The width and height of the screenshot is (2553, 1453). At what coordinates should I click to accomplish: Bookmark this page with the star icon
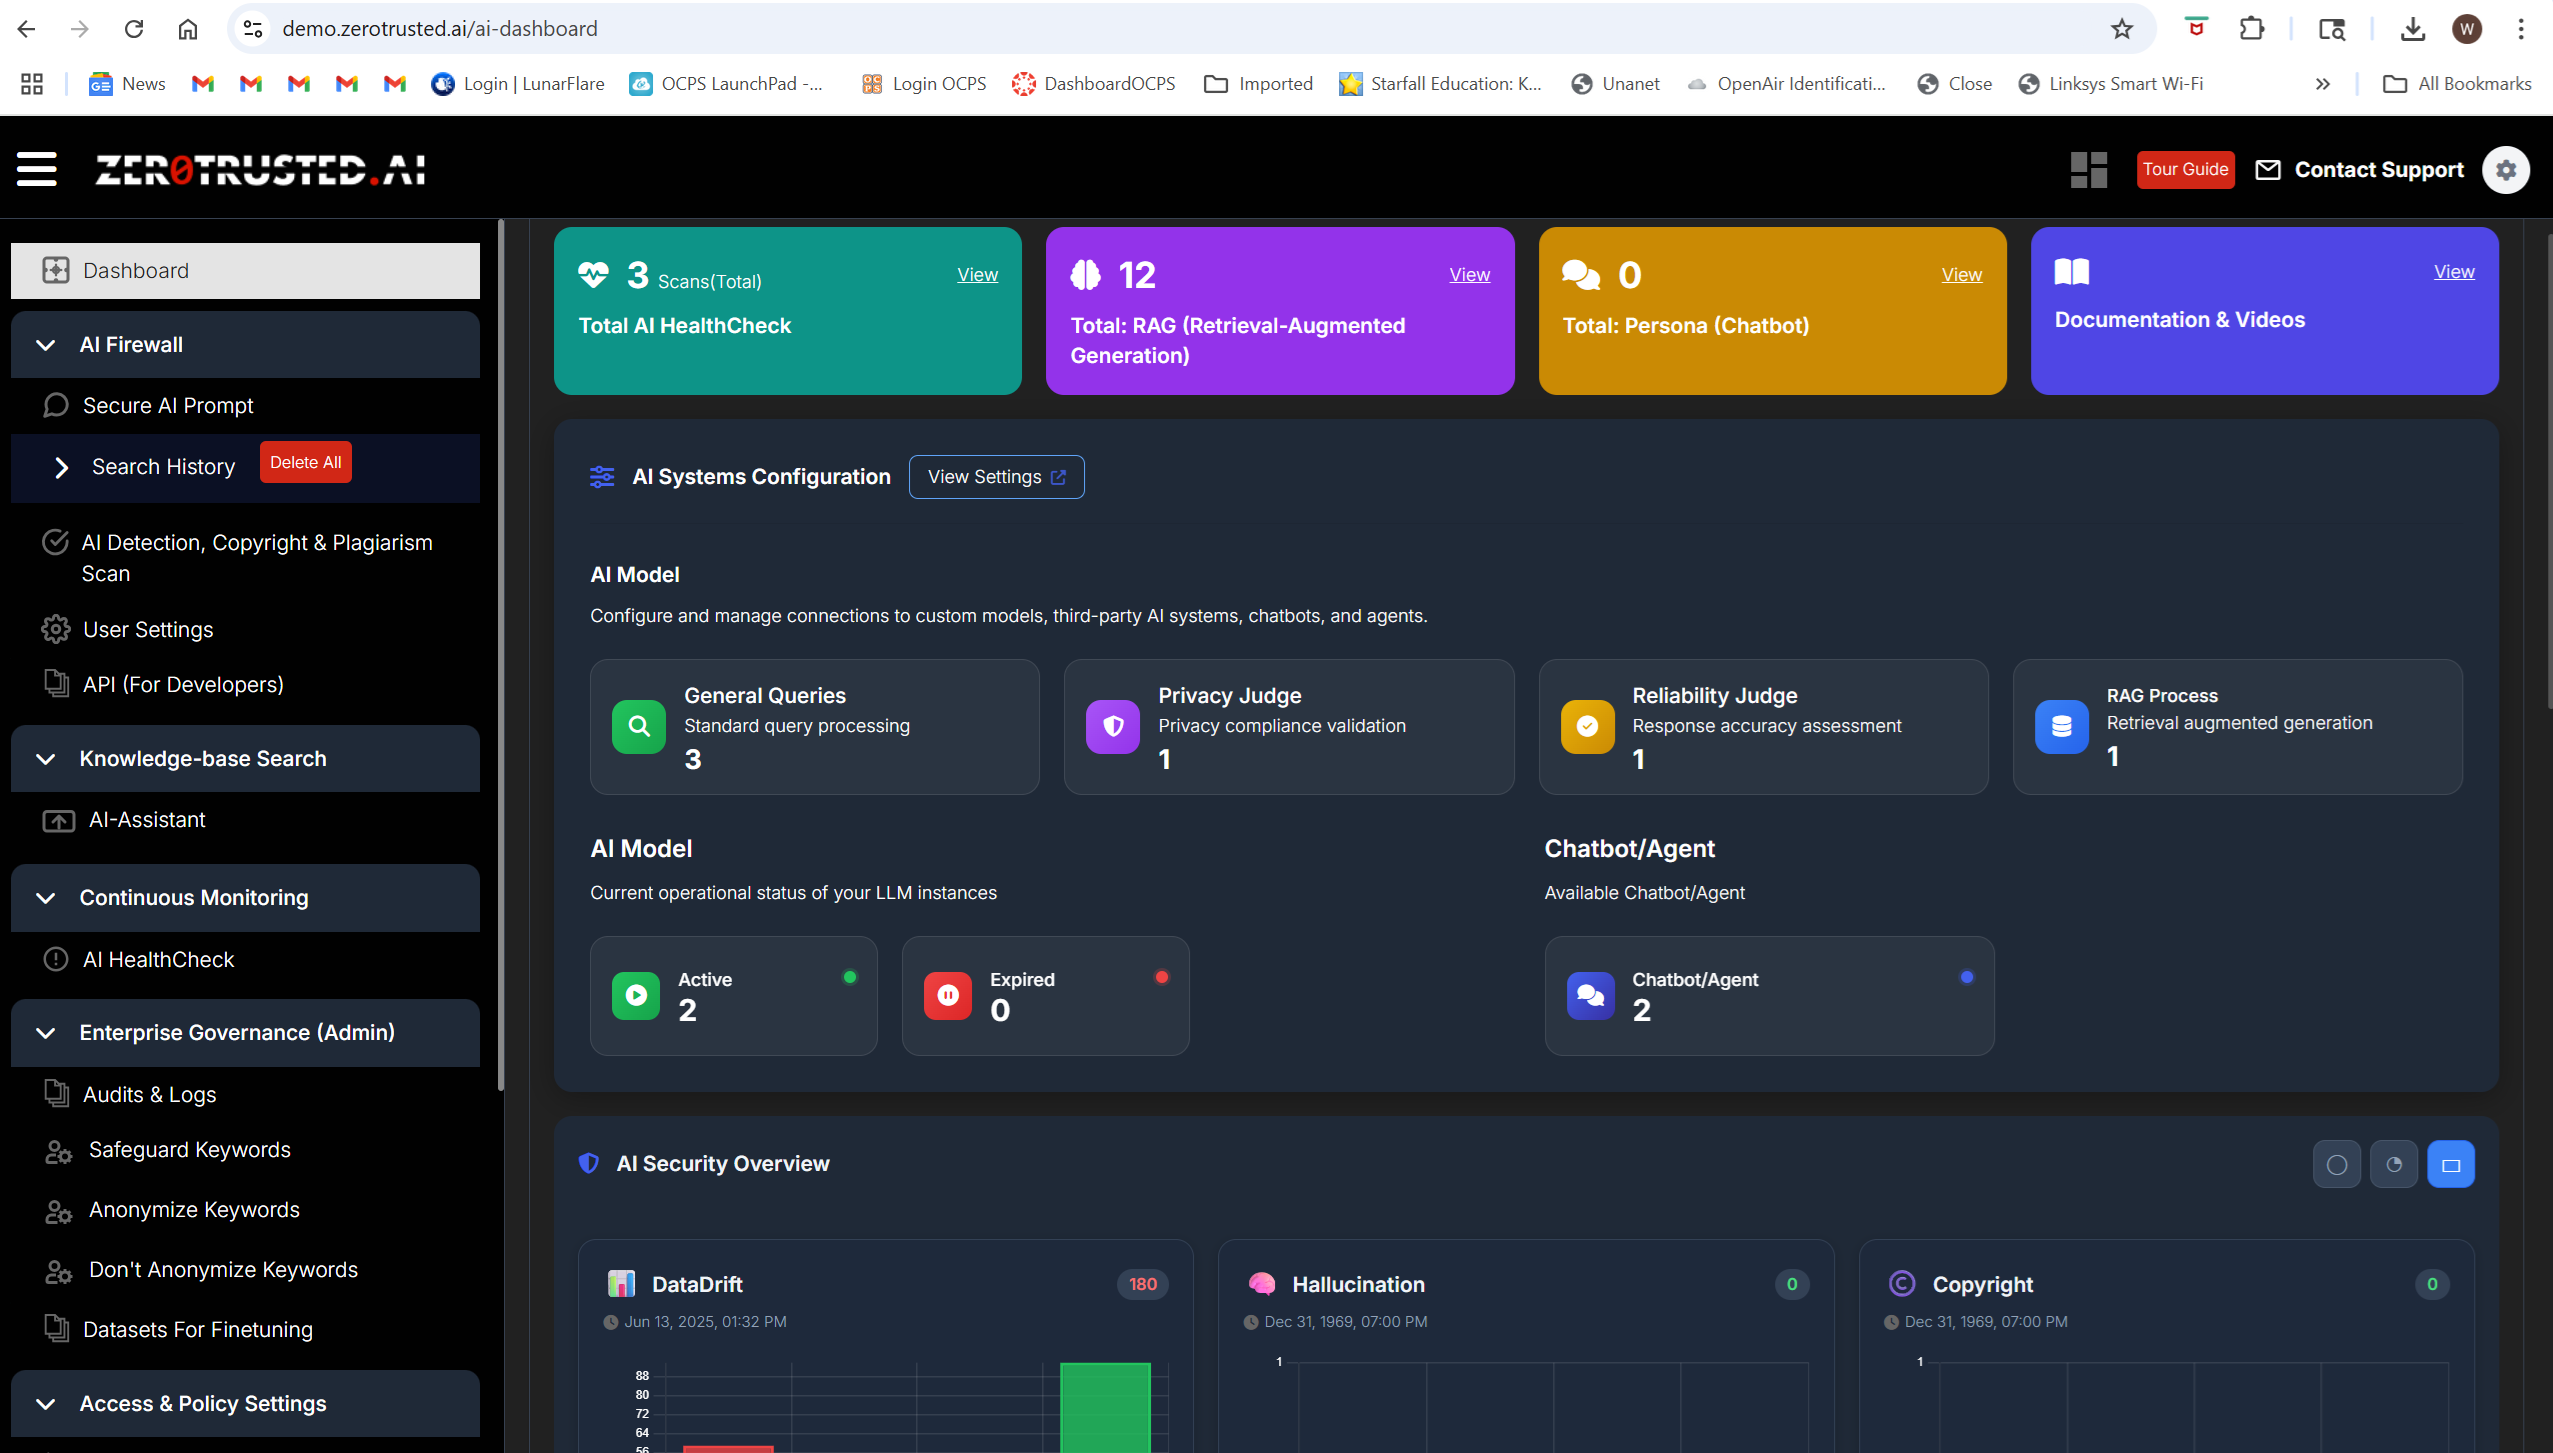pos(2122,29)
